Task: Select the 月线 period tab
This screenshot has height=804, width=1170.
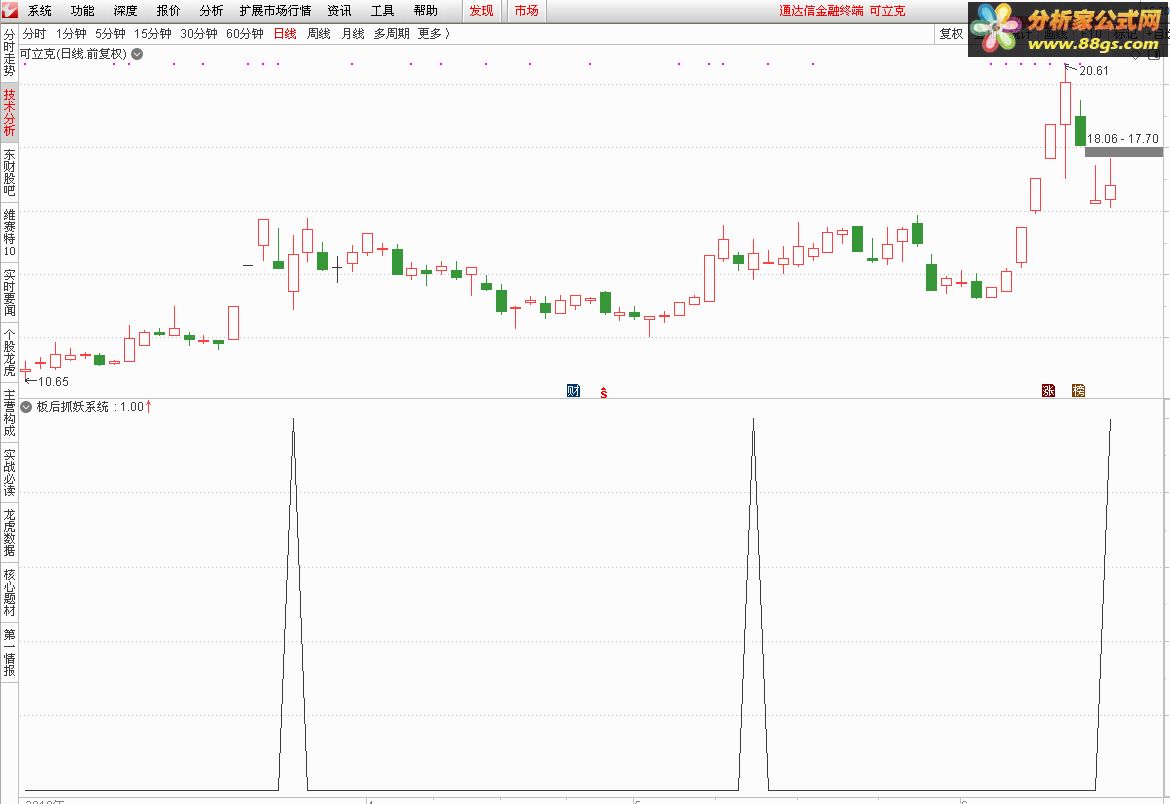Action: point(353,34)
